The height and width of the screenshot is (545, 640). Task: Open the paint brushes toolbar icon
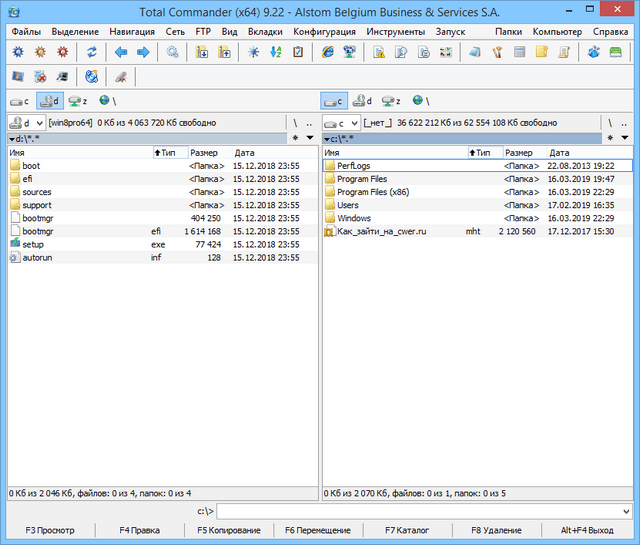pos(497,52)
